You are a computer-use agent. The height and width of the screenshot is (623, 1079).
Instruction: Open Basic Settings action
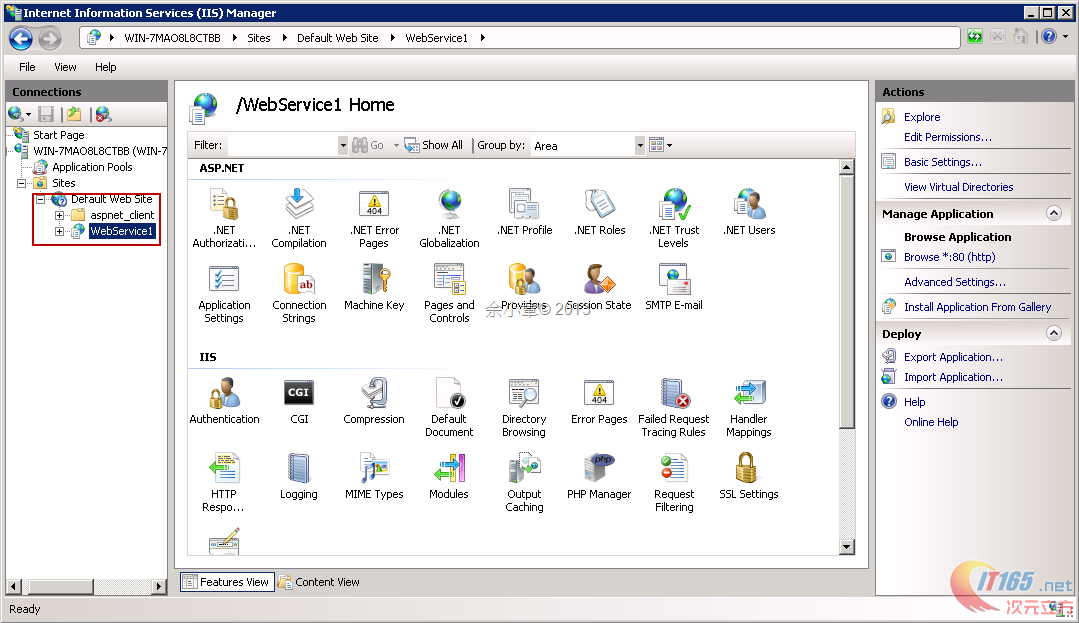point(942,162)
